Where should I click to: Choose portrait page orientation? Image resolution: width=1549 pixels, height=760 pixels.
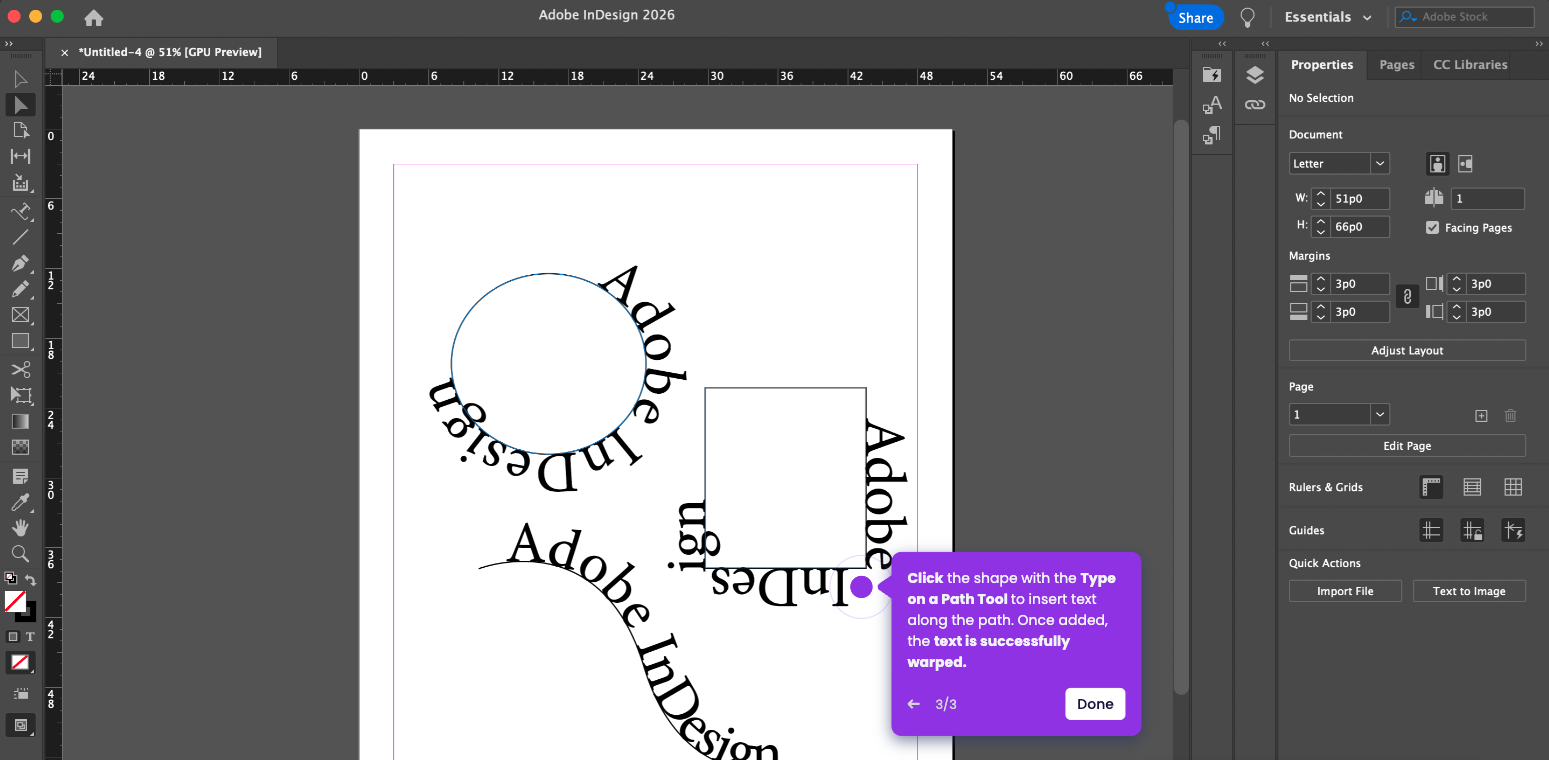[x=1437, y=163]
